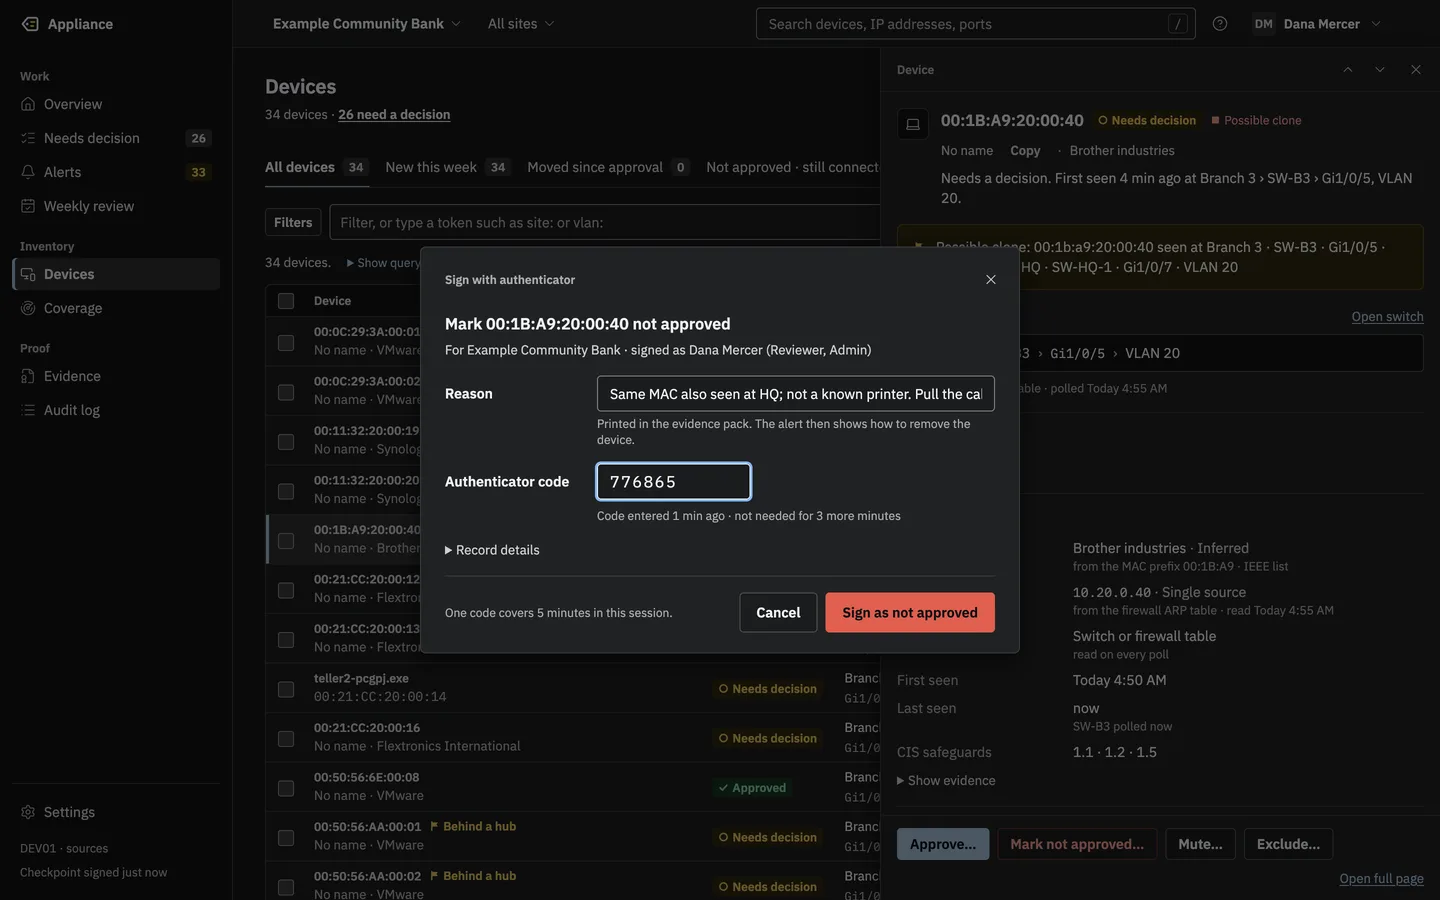Viewport: 1440px width, 900px height.
Task: Click the Open full page link
Action: point(1381,879)
